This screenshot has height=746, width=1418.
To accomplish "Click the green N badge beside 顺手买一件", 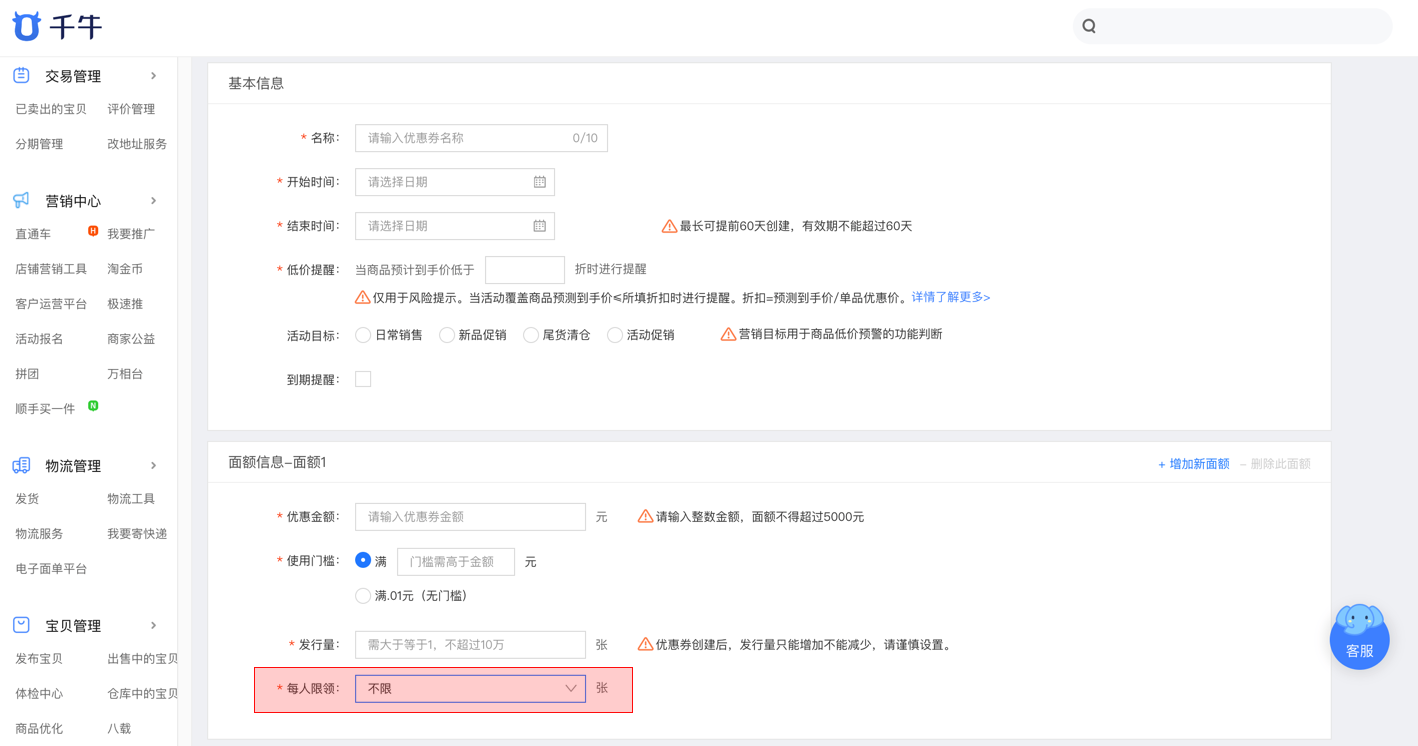I will point(93,406).
